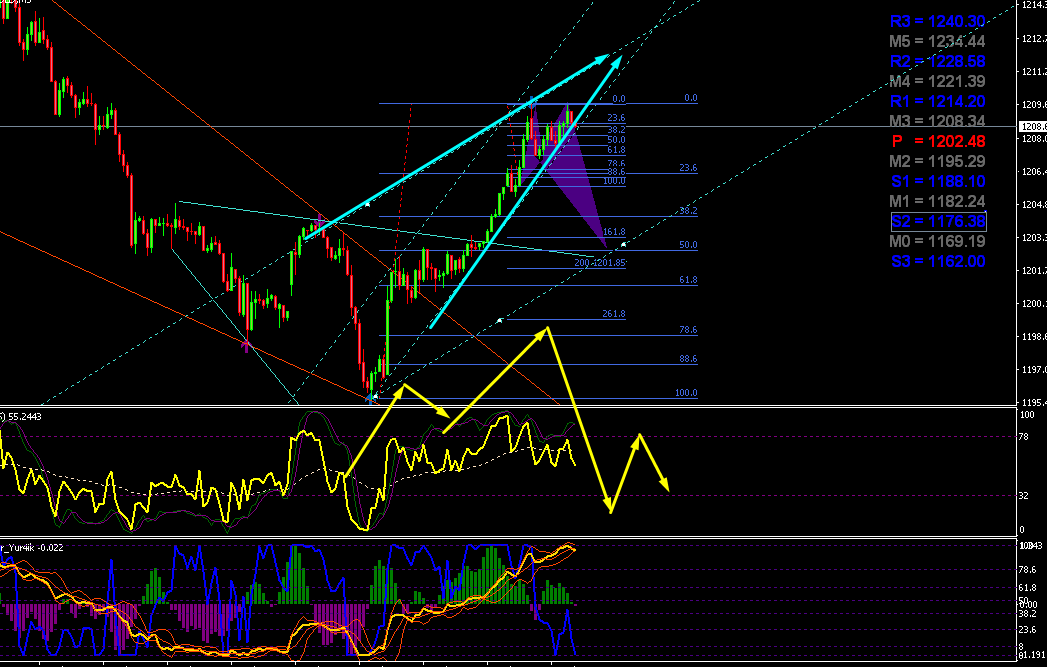
Task: Click the 55.2443 oscillator value label
Action: 25,417
